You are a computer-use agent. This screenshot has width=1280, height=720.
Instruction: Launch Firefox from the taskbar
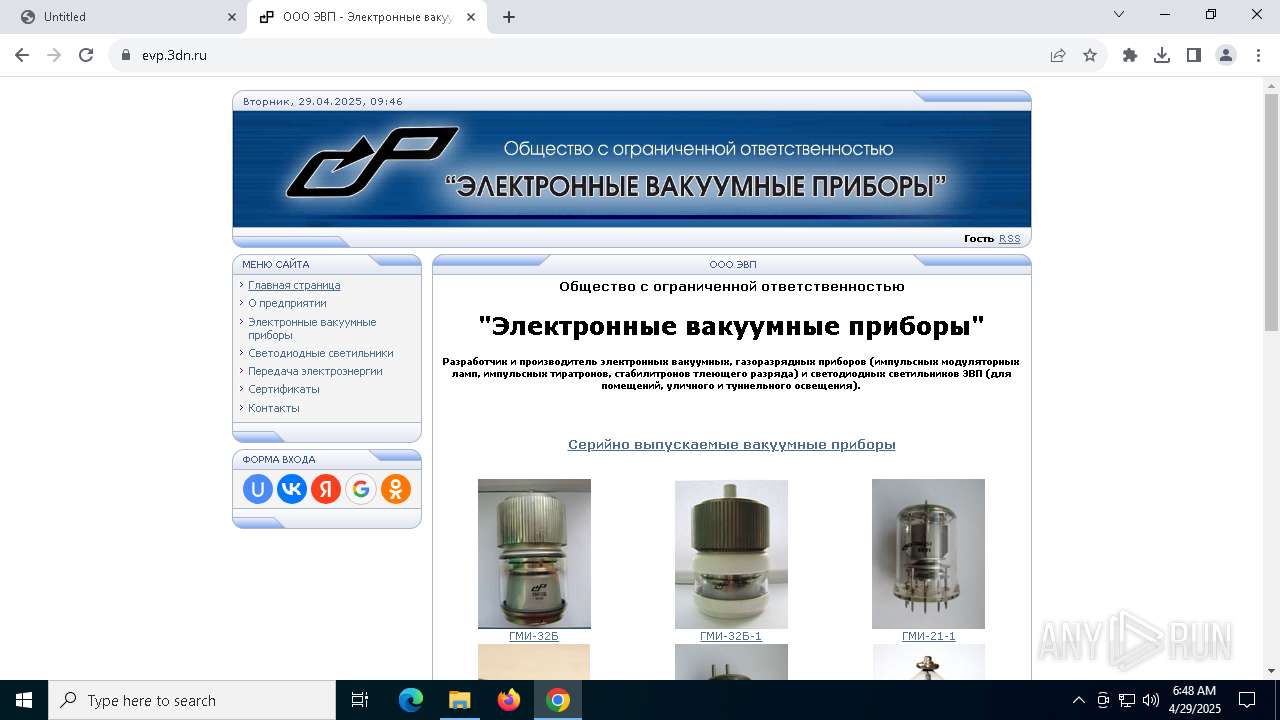point(509,700)
